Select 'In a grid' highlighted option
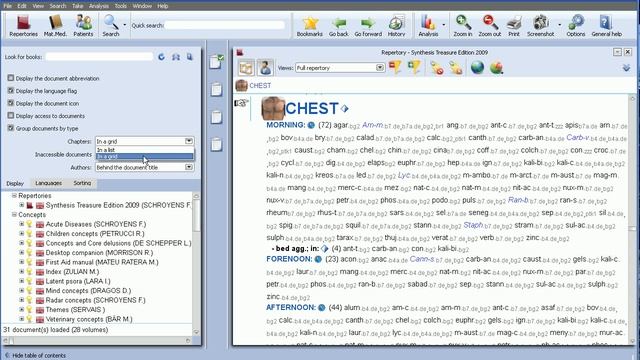The width and height of the screenshot is (640, 360). pyautogui.click(x=144, y=156)
